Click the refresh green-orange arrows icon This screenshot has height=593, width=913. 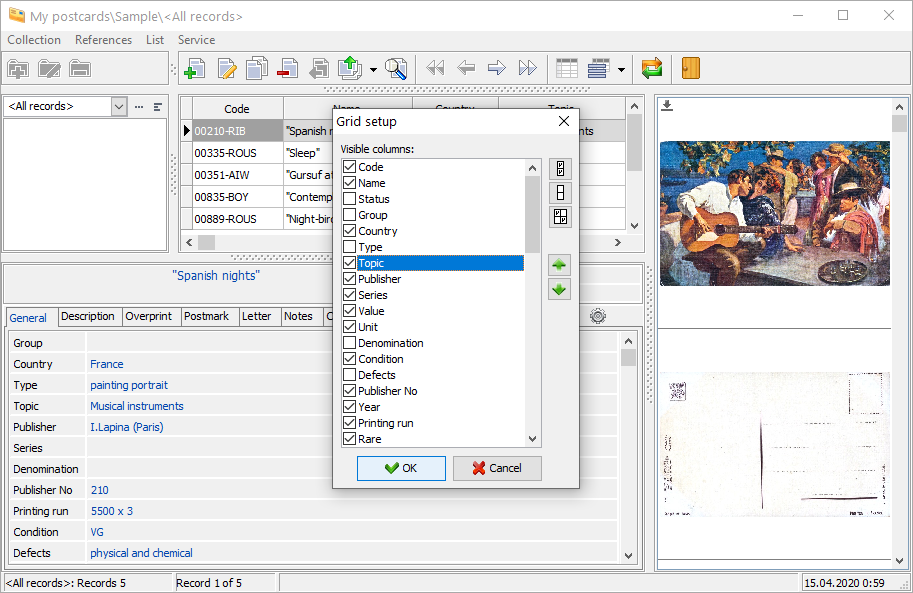click(x=652, y=68)
